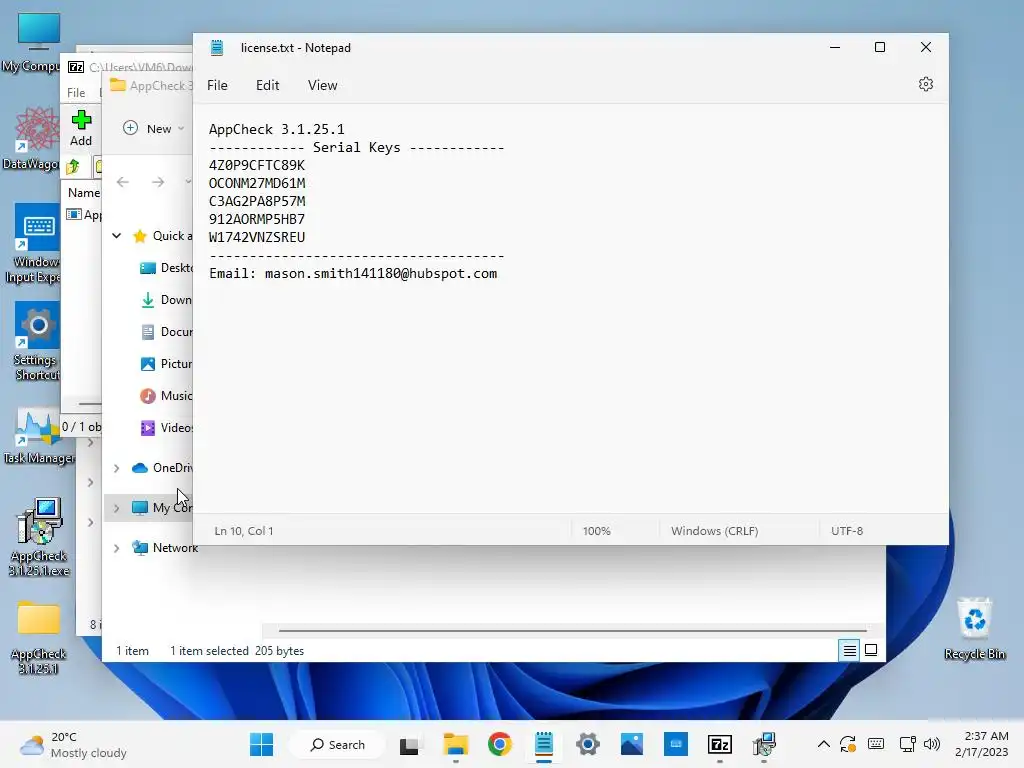Viewport: 1024px width, 768px height.
Task: Open the File menu in Notepad
Action: point(217,86)
